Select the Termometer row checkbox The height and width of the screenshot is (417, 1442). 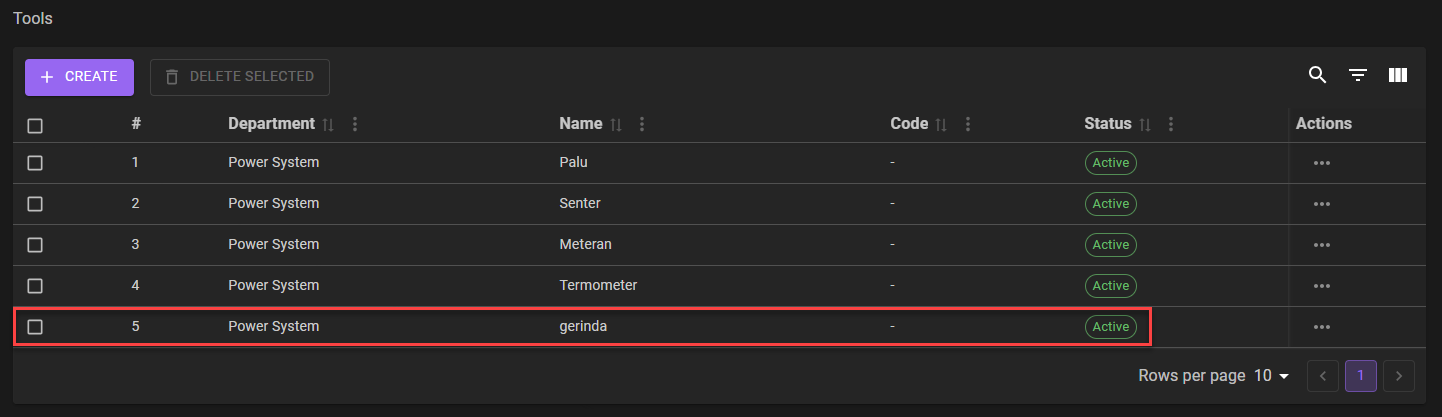[35, 286]
